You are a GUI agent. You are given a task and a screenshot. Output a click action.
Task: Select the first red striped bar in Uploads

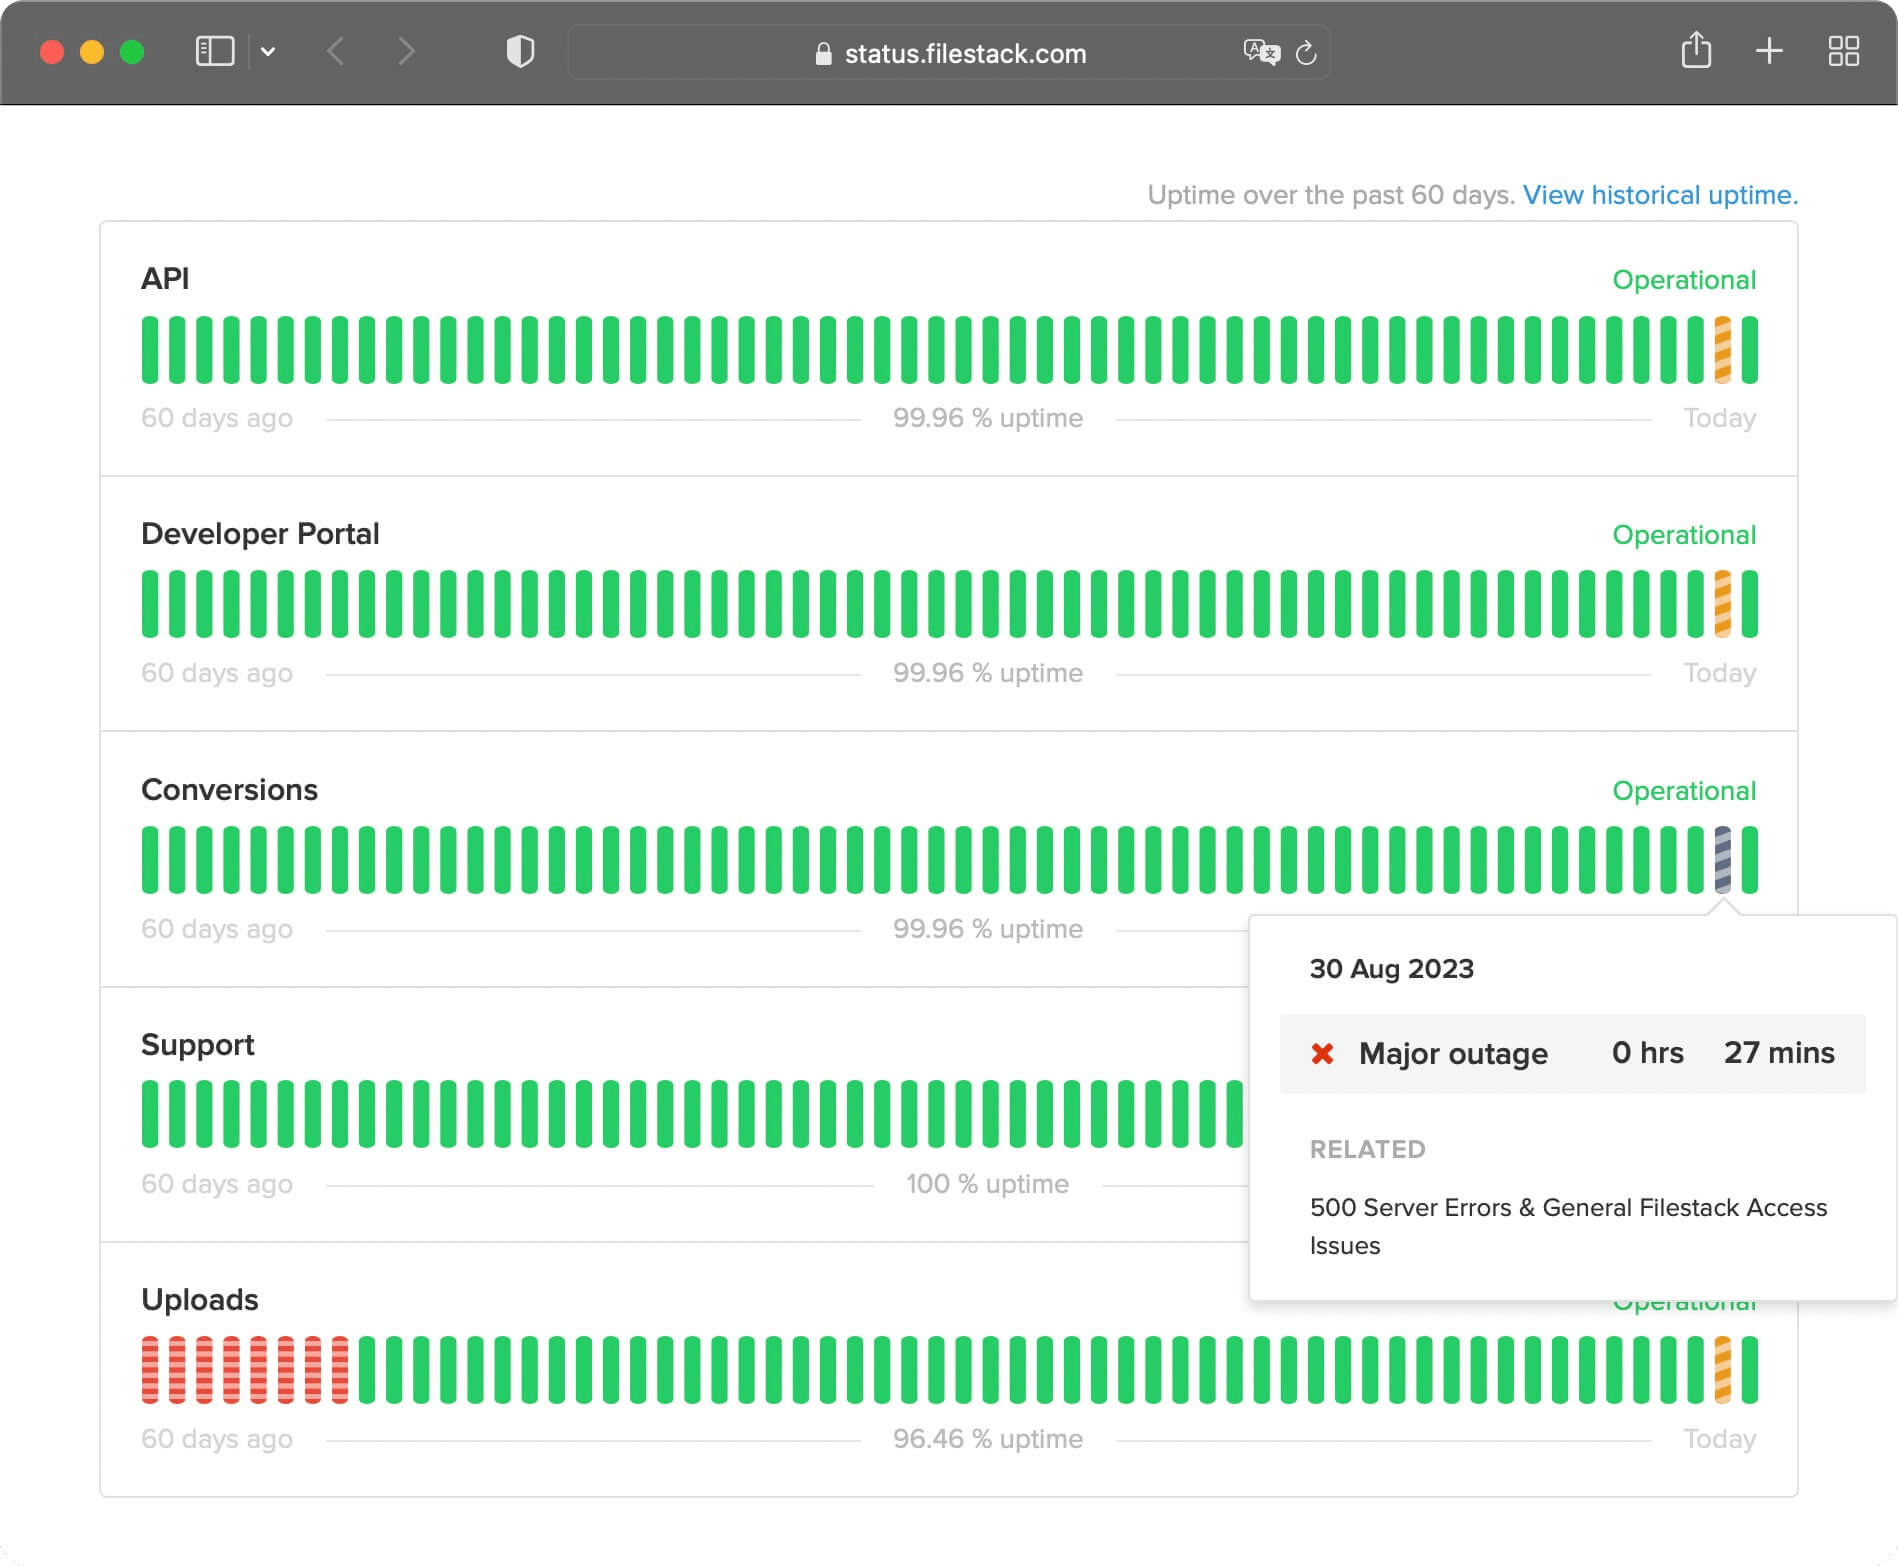150,1370
